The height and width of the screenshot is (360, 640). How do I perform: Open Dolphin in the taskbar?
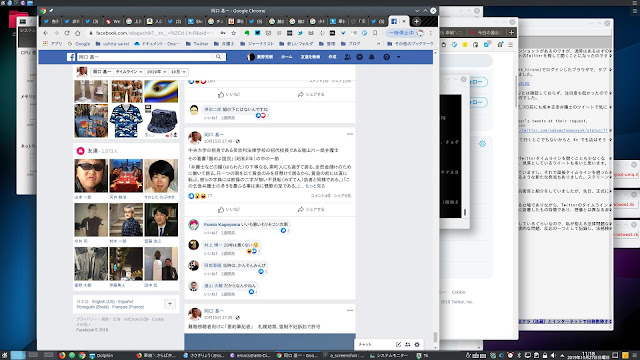point(101,356)
